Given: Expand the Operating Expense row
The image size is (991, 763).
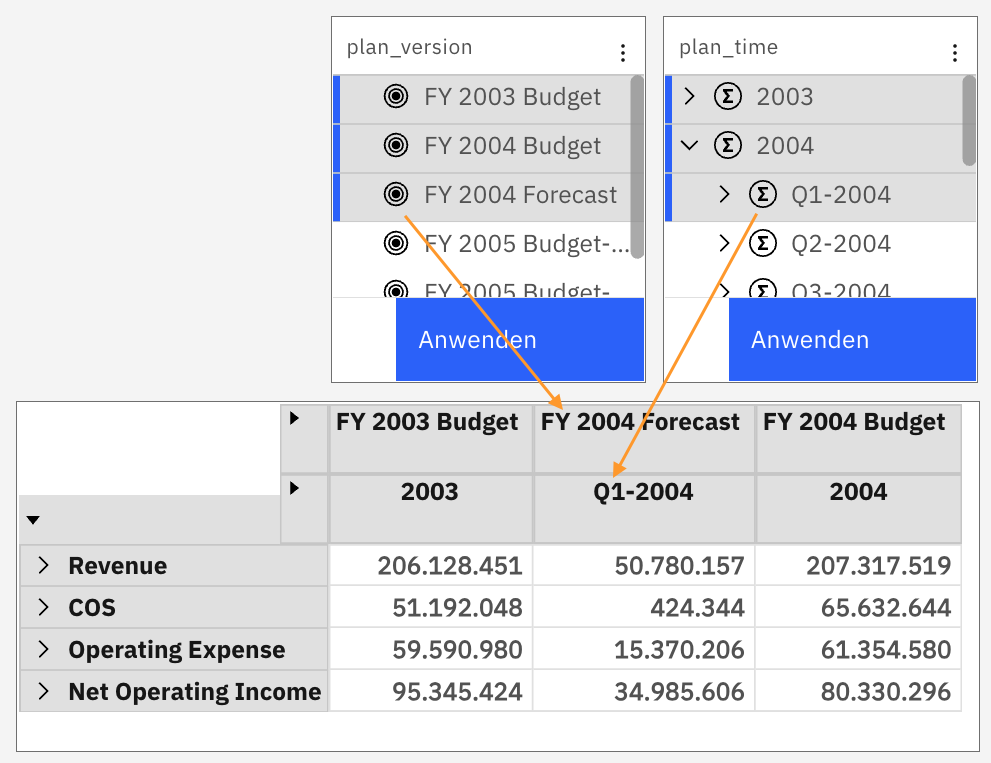Looking at the screenshot, I should [43, 650].
